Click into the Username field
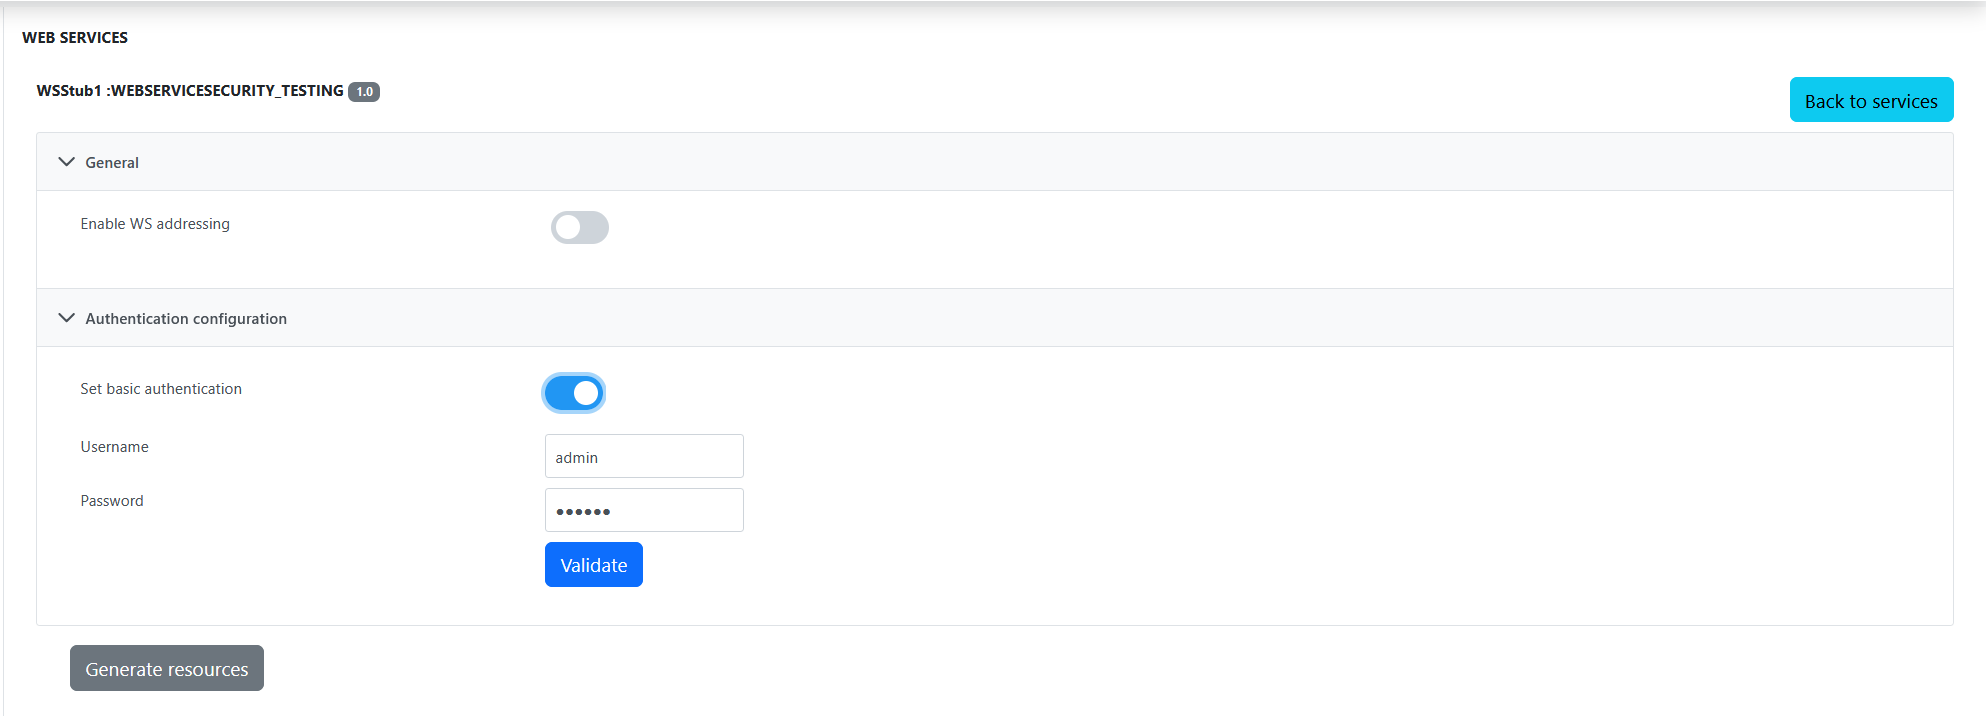Screen dimensions: 1986x716 pyautogui.click(x=643, y=456)
